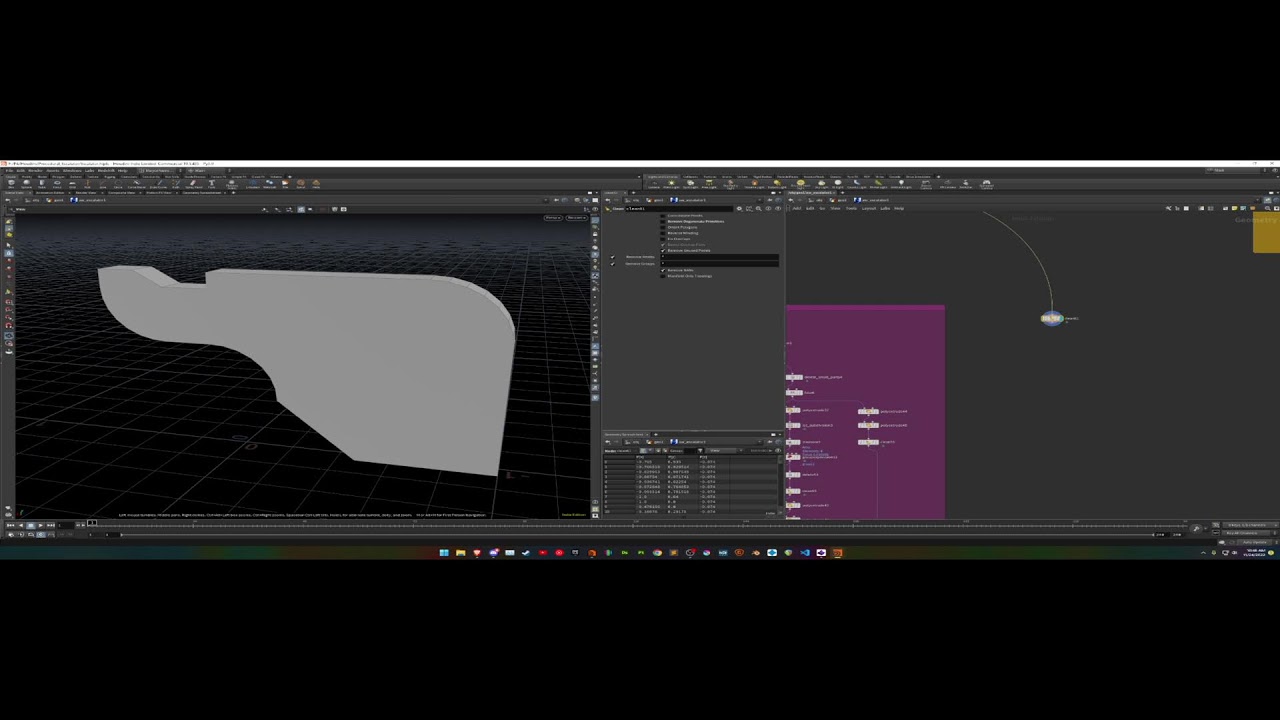Viewport: 1280px width, 720px height.
Task: Toggle Manifold-Only Topology checkbox
Action: click(x=663, y=276)
